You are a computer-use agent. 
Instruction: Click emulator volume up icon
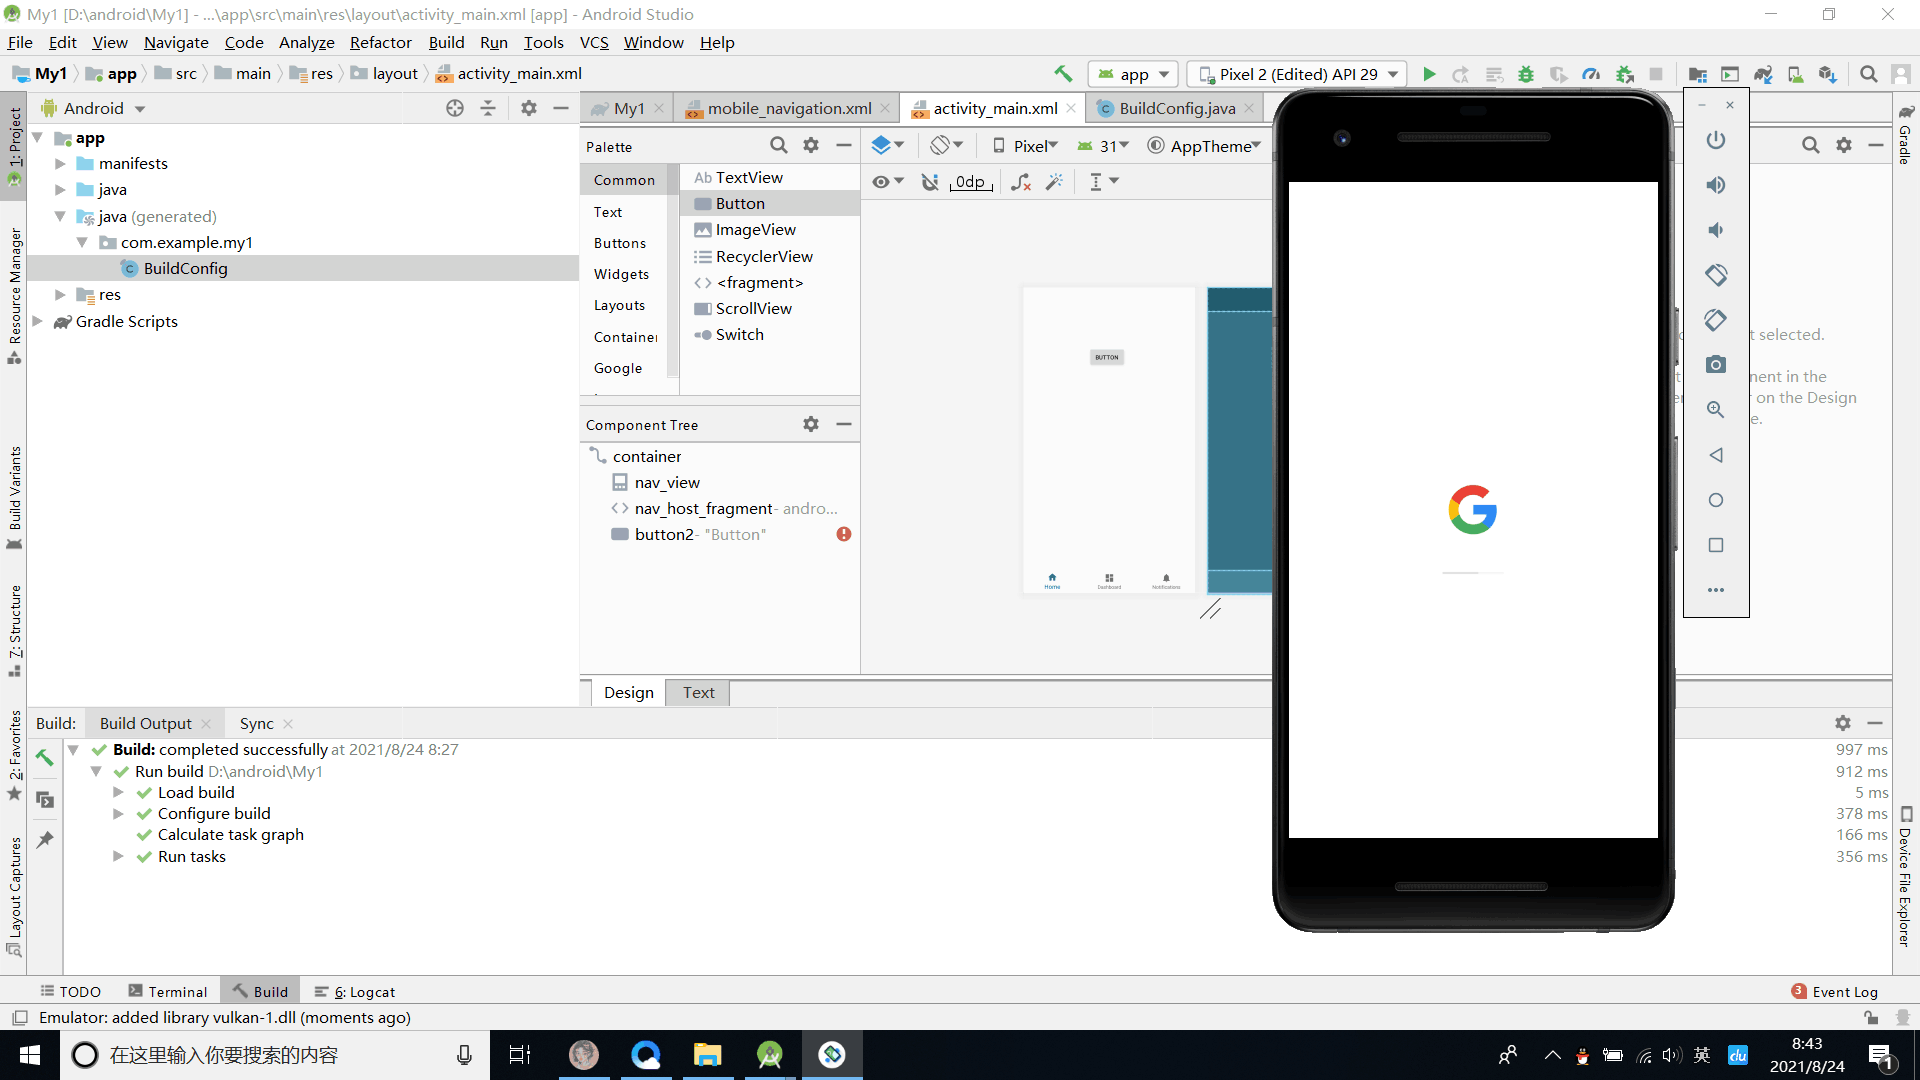[x=1716, y=185]
